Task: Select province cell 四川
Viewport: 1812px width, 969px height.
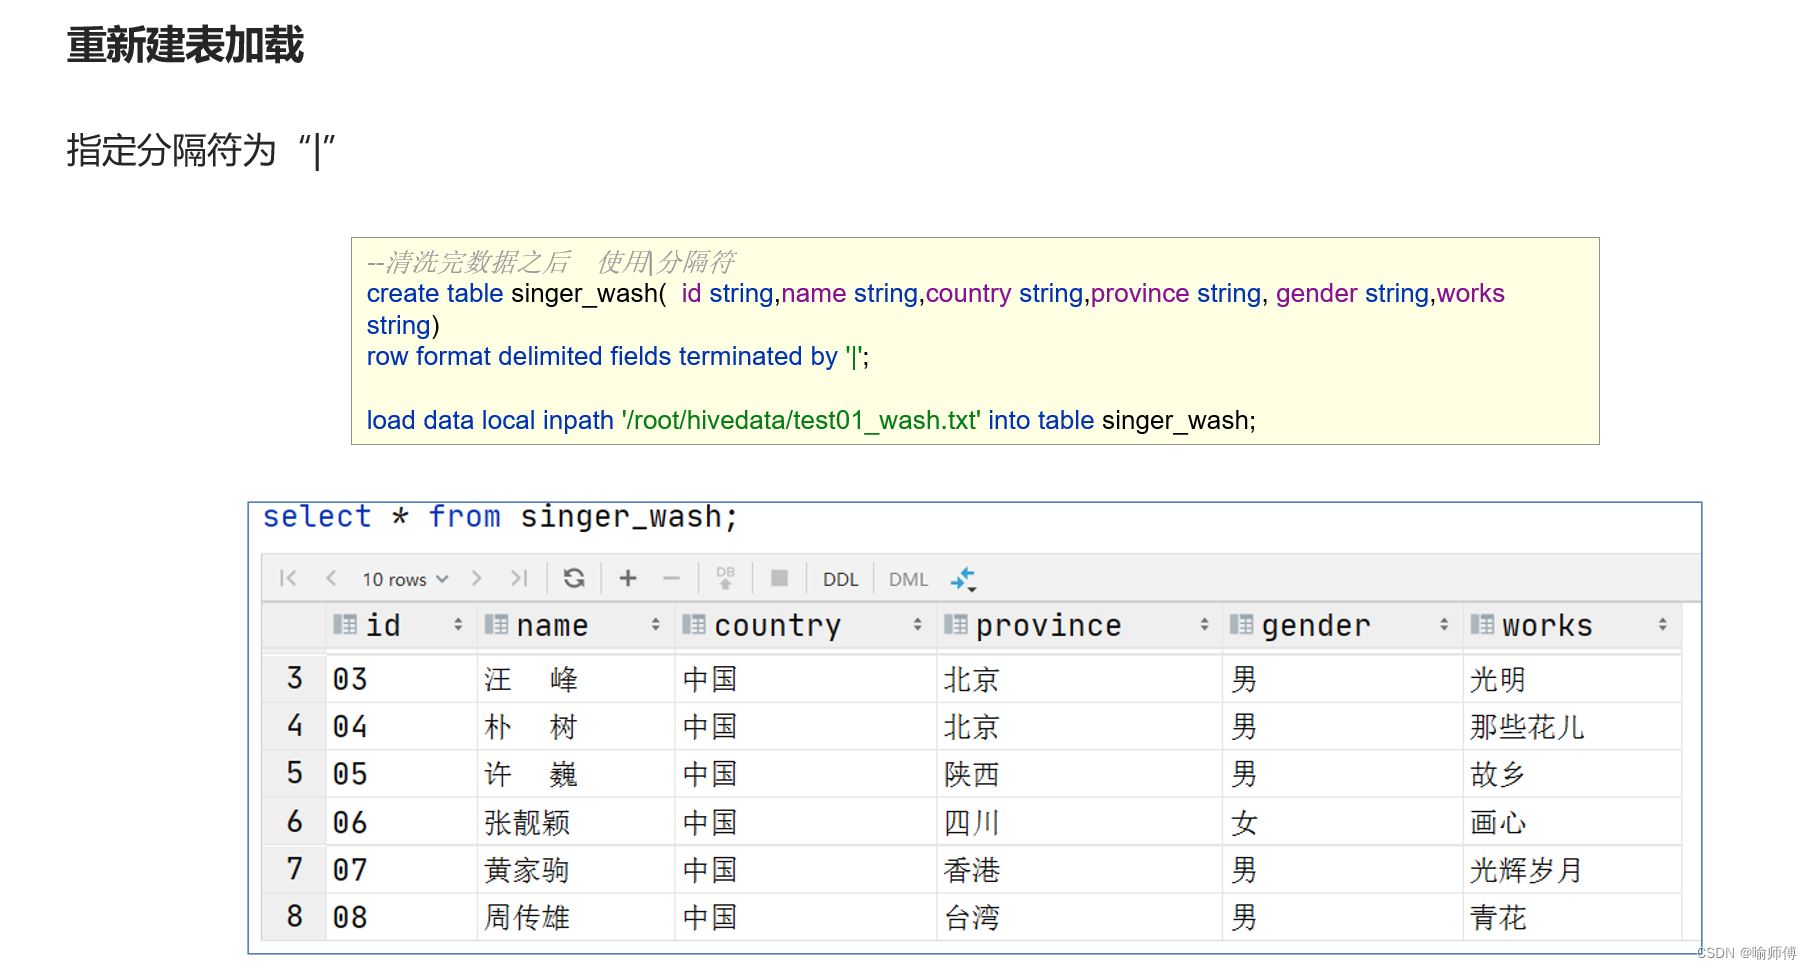Action: [x=1079, y=822]
